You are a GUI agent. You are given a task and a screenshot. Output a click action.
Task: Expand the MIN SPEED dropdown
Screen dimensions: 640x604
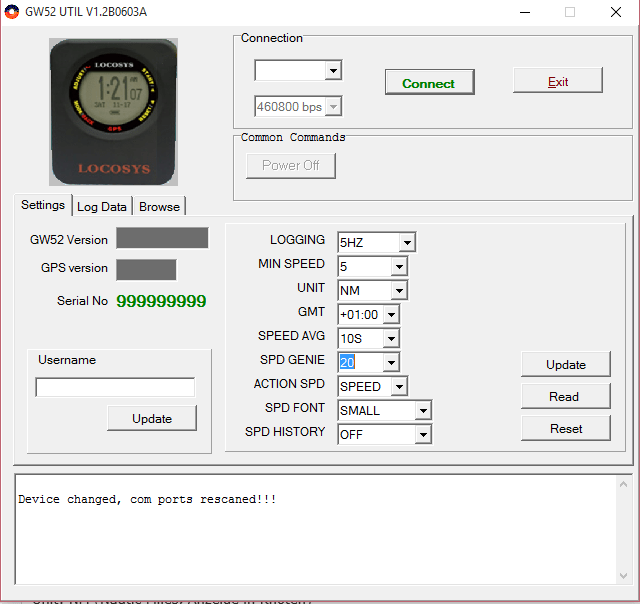tap(399, 267)
